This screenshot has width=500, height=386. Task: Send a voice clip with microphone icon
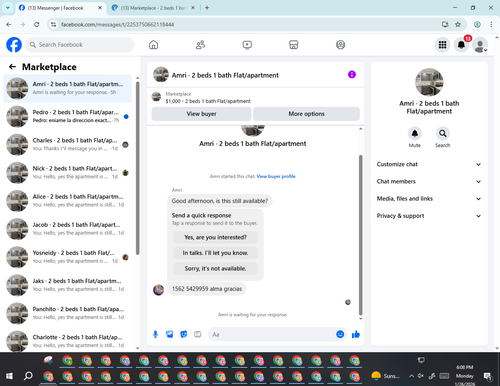pyautogui.click(x=155, y=334)
